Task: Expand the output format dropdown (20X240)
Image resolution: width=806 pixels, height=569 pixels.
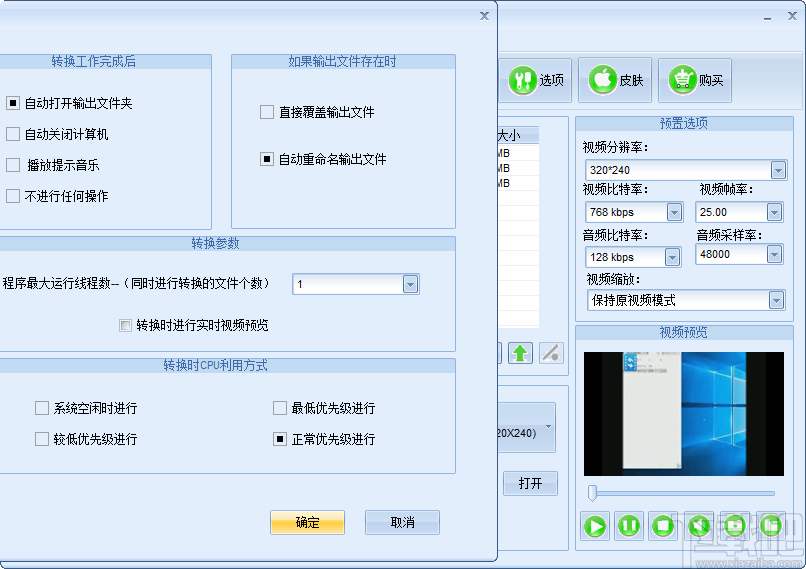Action: coord(548,427)
